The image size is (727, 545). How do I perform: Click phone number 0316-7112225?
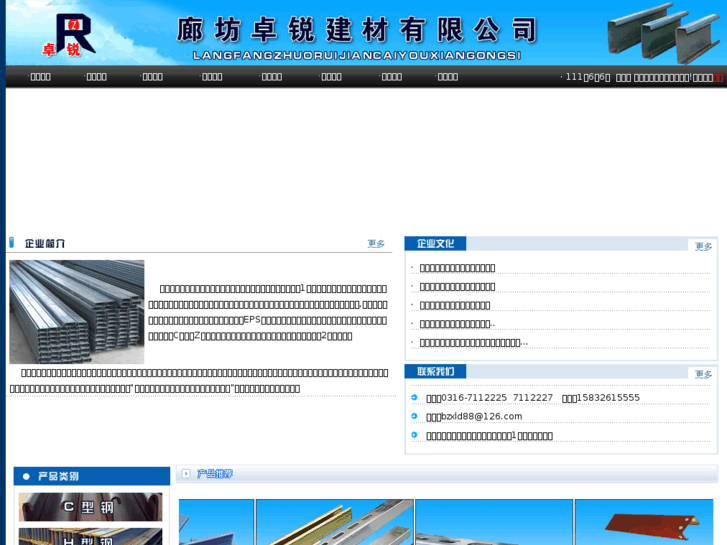(x=474, y=398)
